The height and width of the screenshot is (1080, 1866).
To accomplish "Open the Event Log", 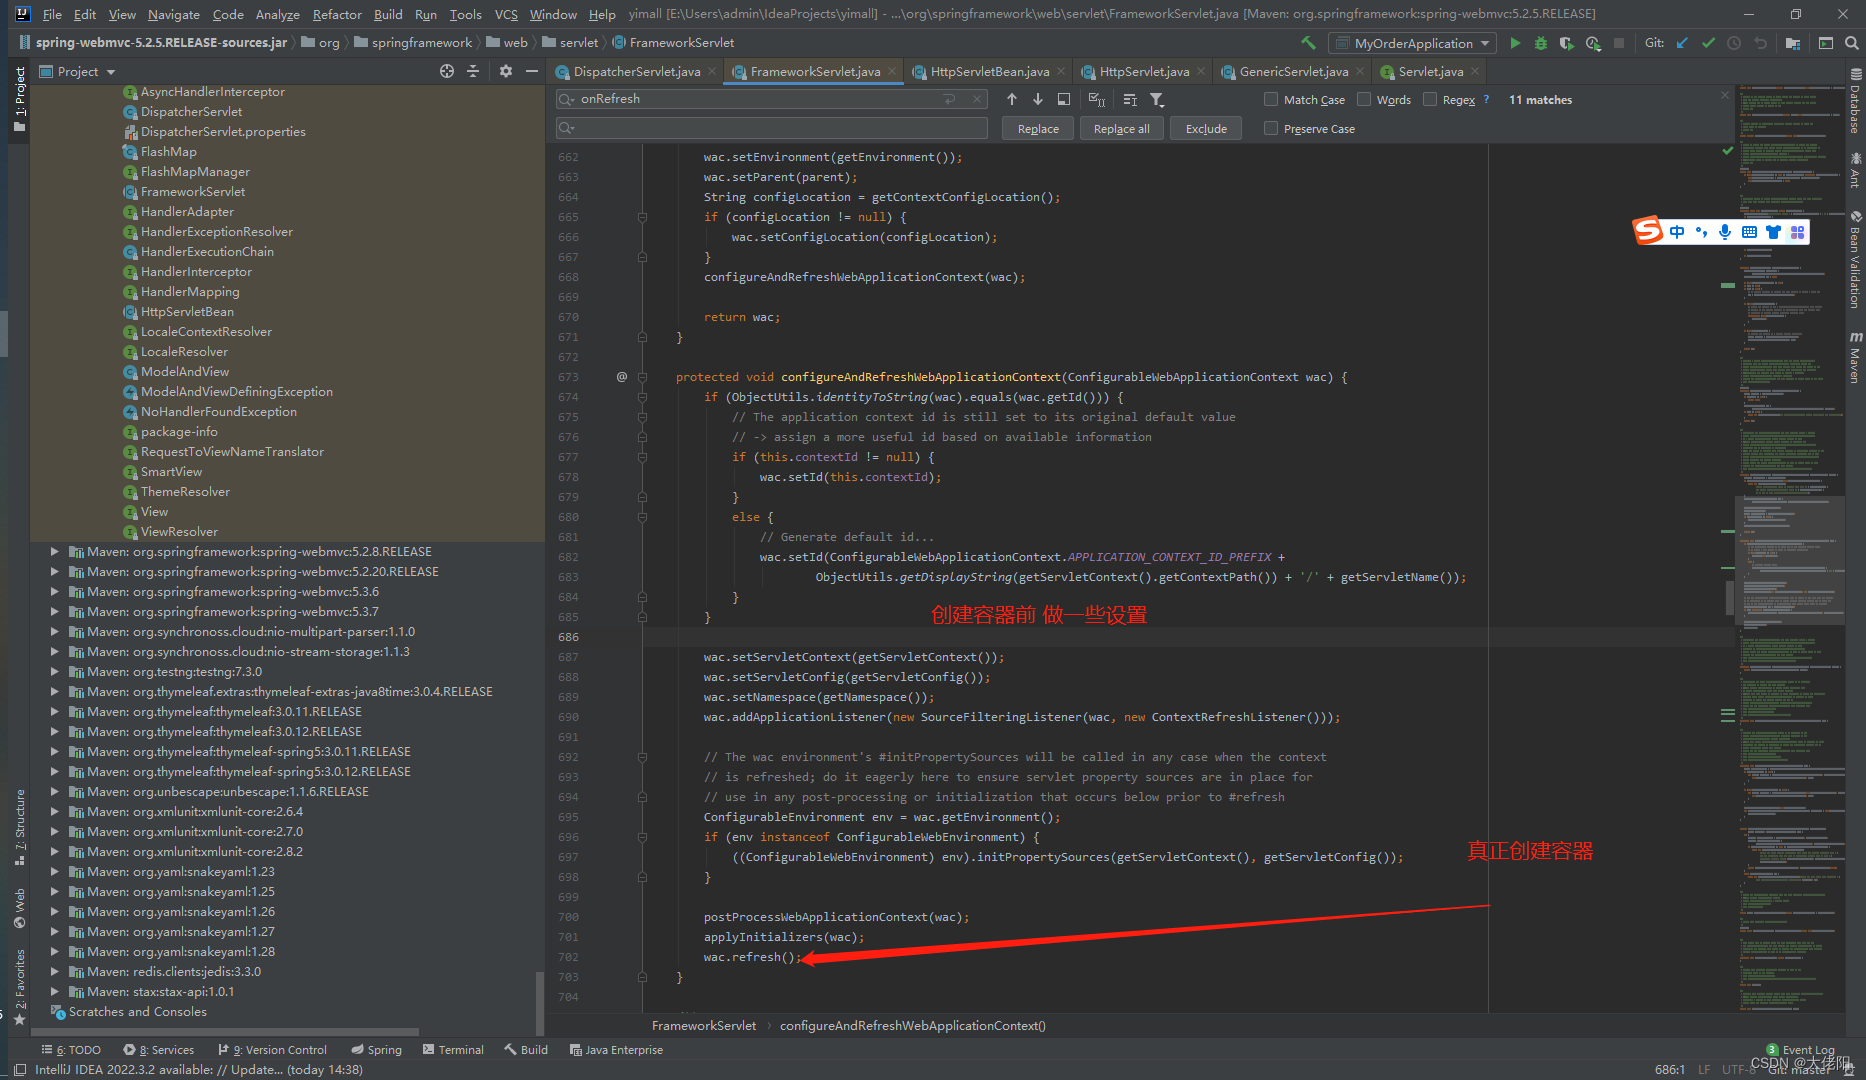I will (x=1800, y=1049).
